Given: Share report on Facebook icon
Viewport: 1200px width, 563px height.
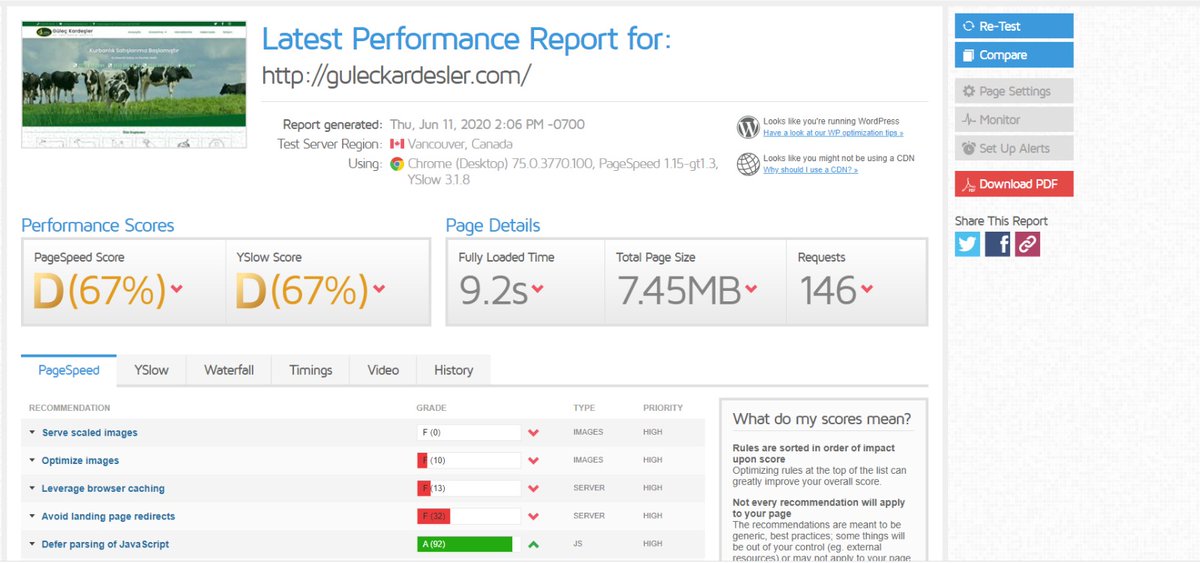Looking at the screenshot, I should 997,243.
